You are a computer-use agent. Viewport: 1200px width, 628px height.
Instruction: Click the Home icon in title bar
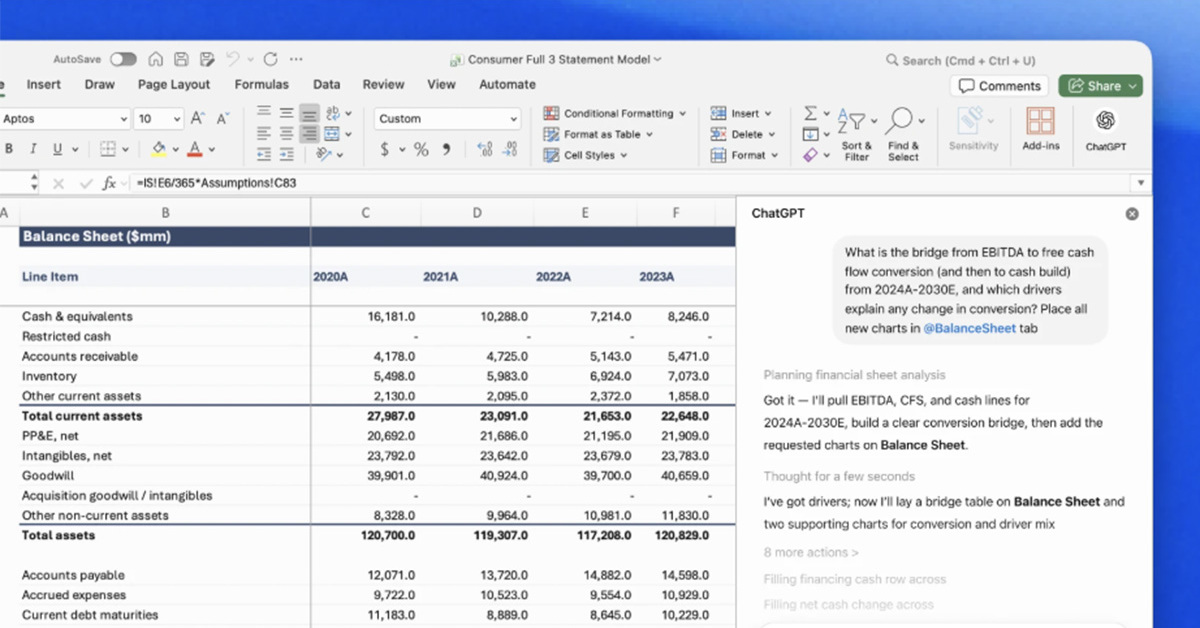pos(155,60)
